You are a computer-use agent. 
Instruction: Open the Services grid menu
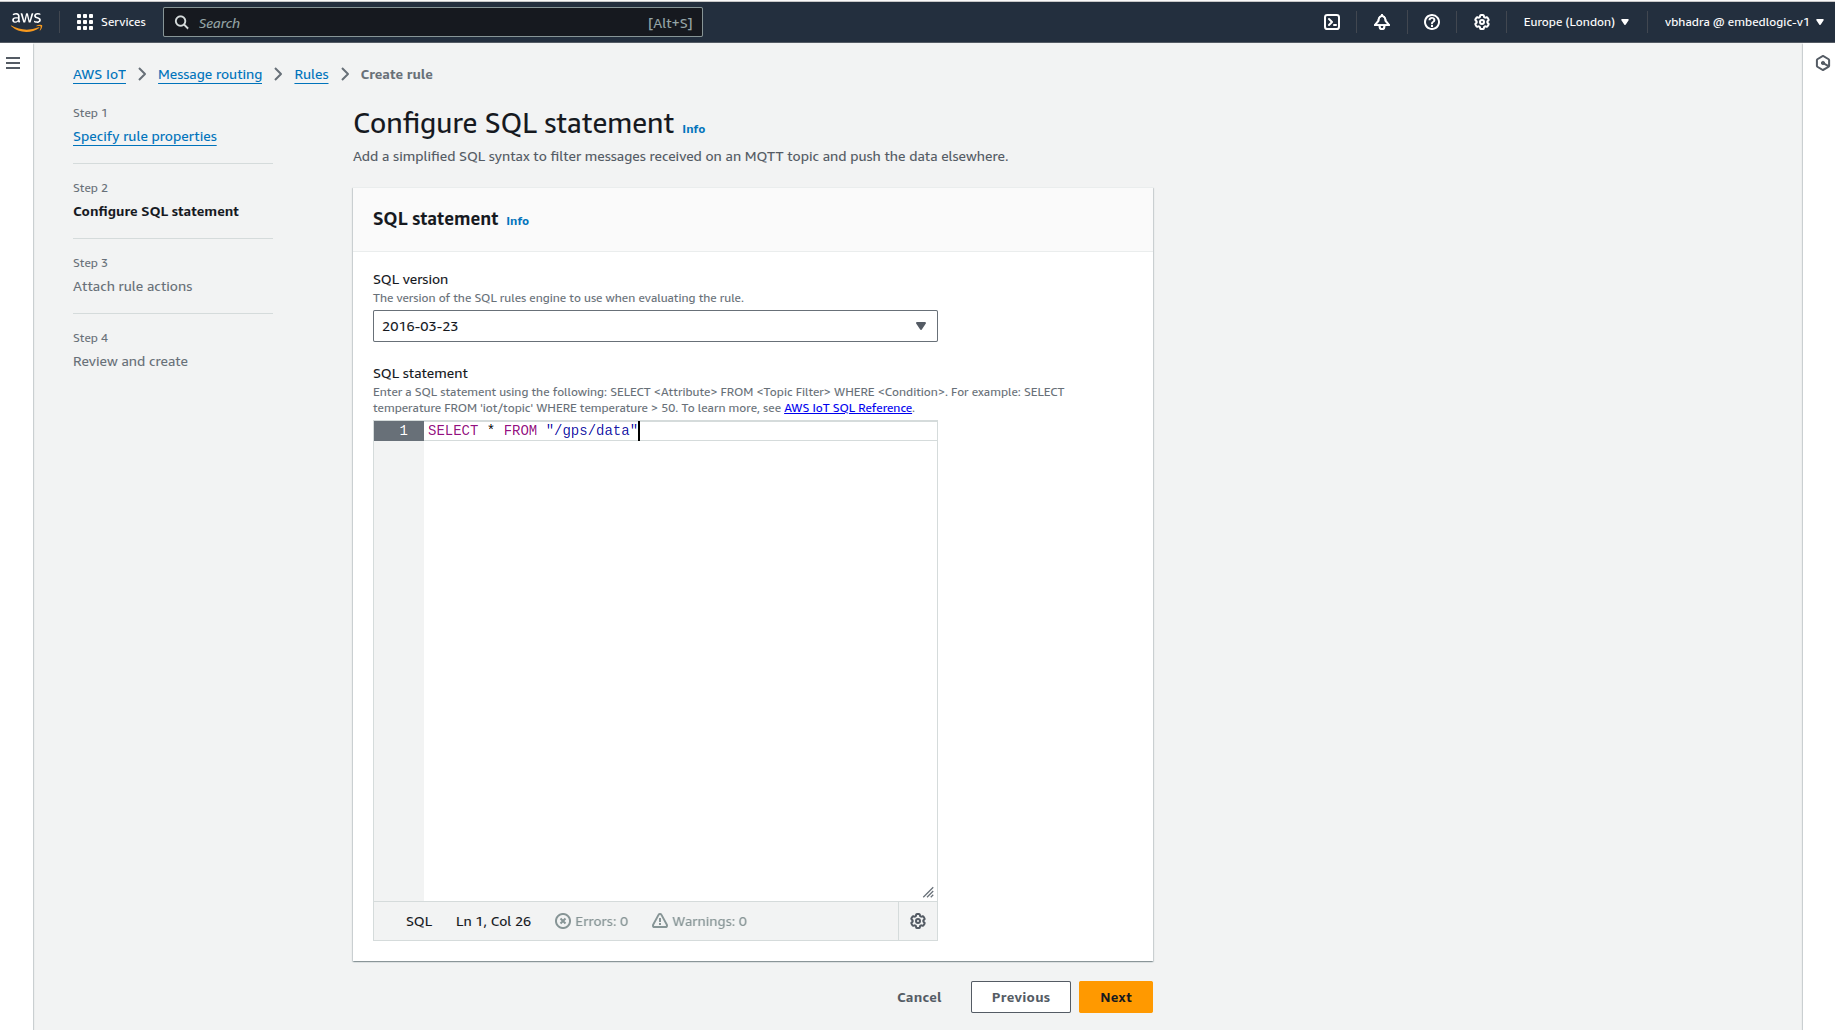111,22
